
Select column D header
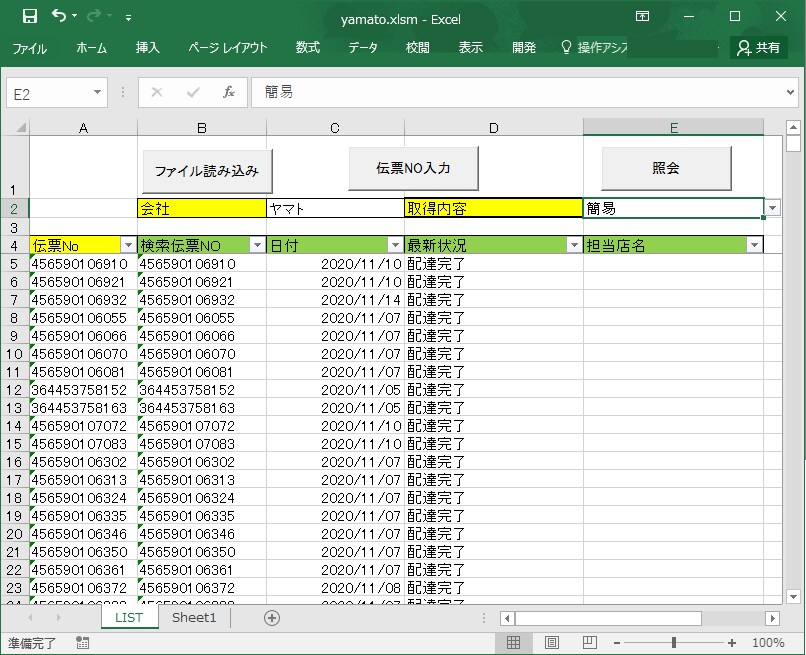point(493,128)
